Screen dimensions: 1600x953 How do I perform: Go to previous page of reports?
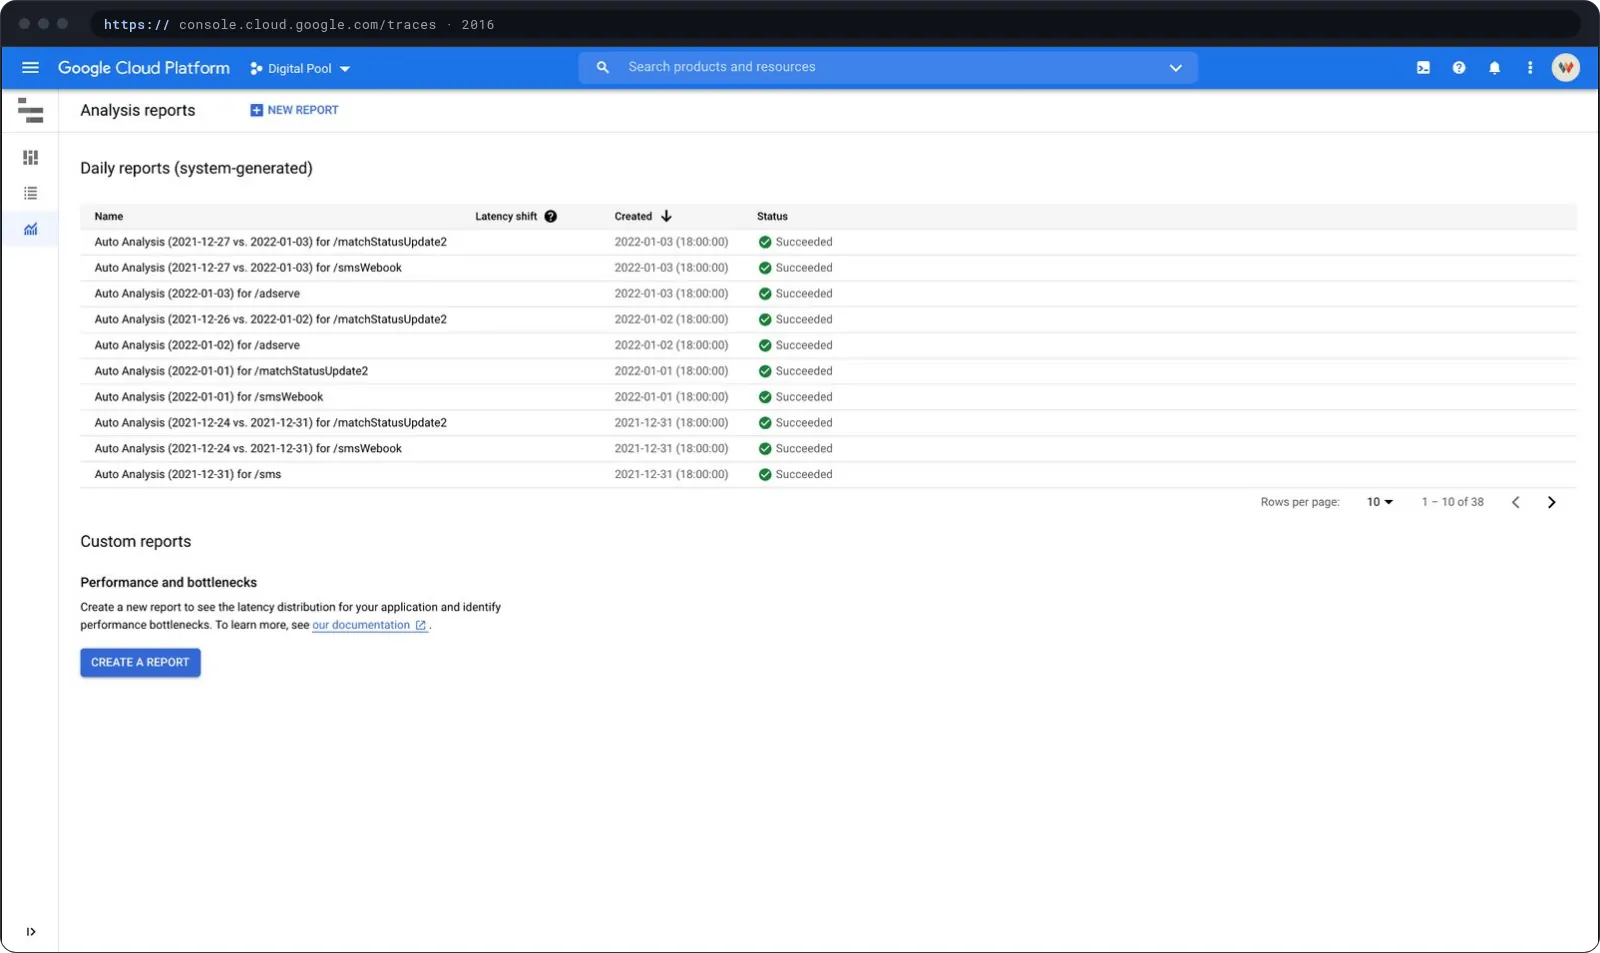click(x=1516, y=502)
